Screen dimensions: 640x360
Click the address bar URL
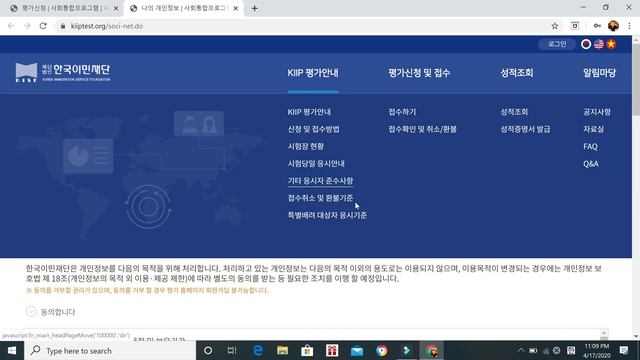(107, 26)
